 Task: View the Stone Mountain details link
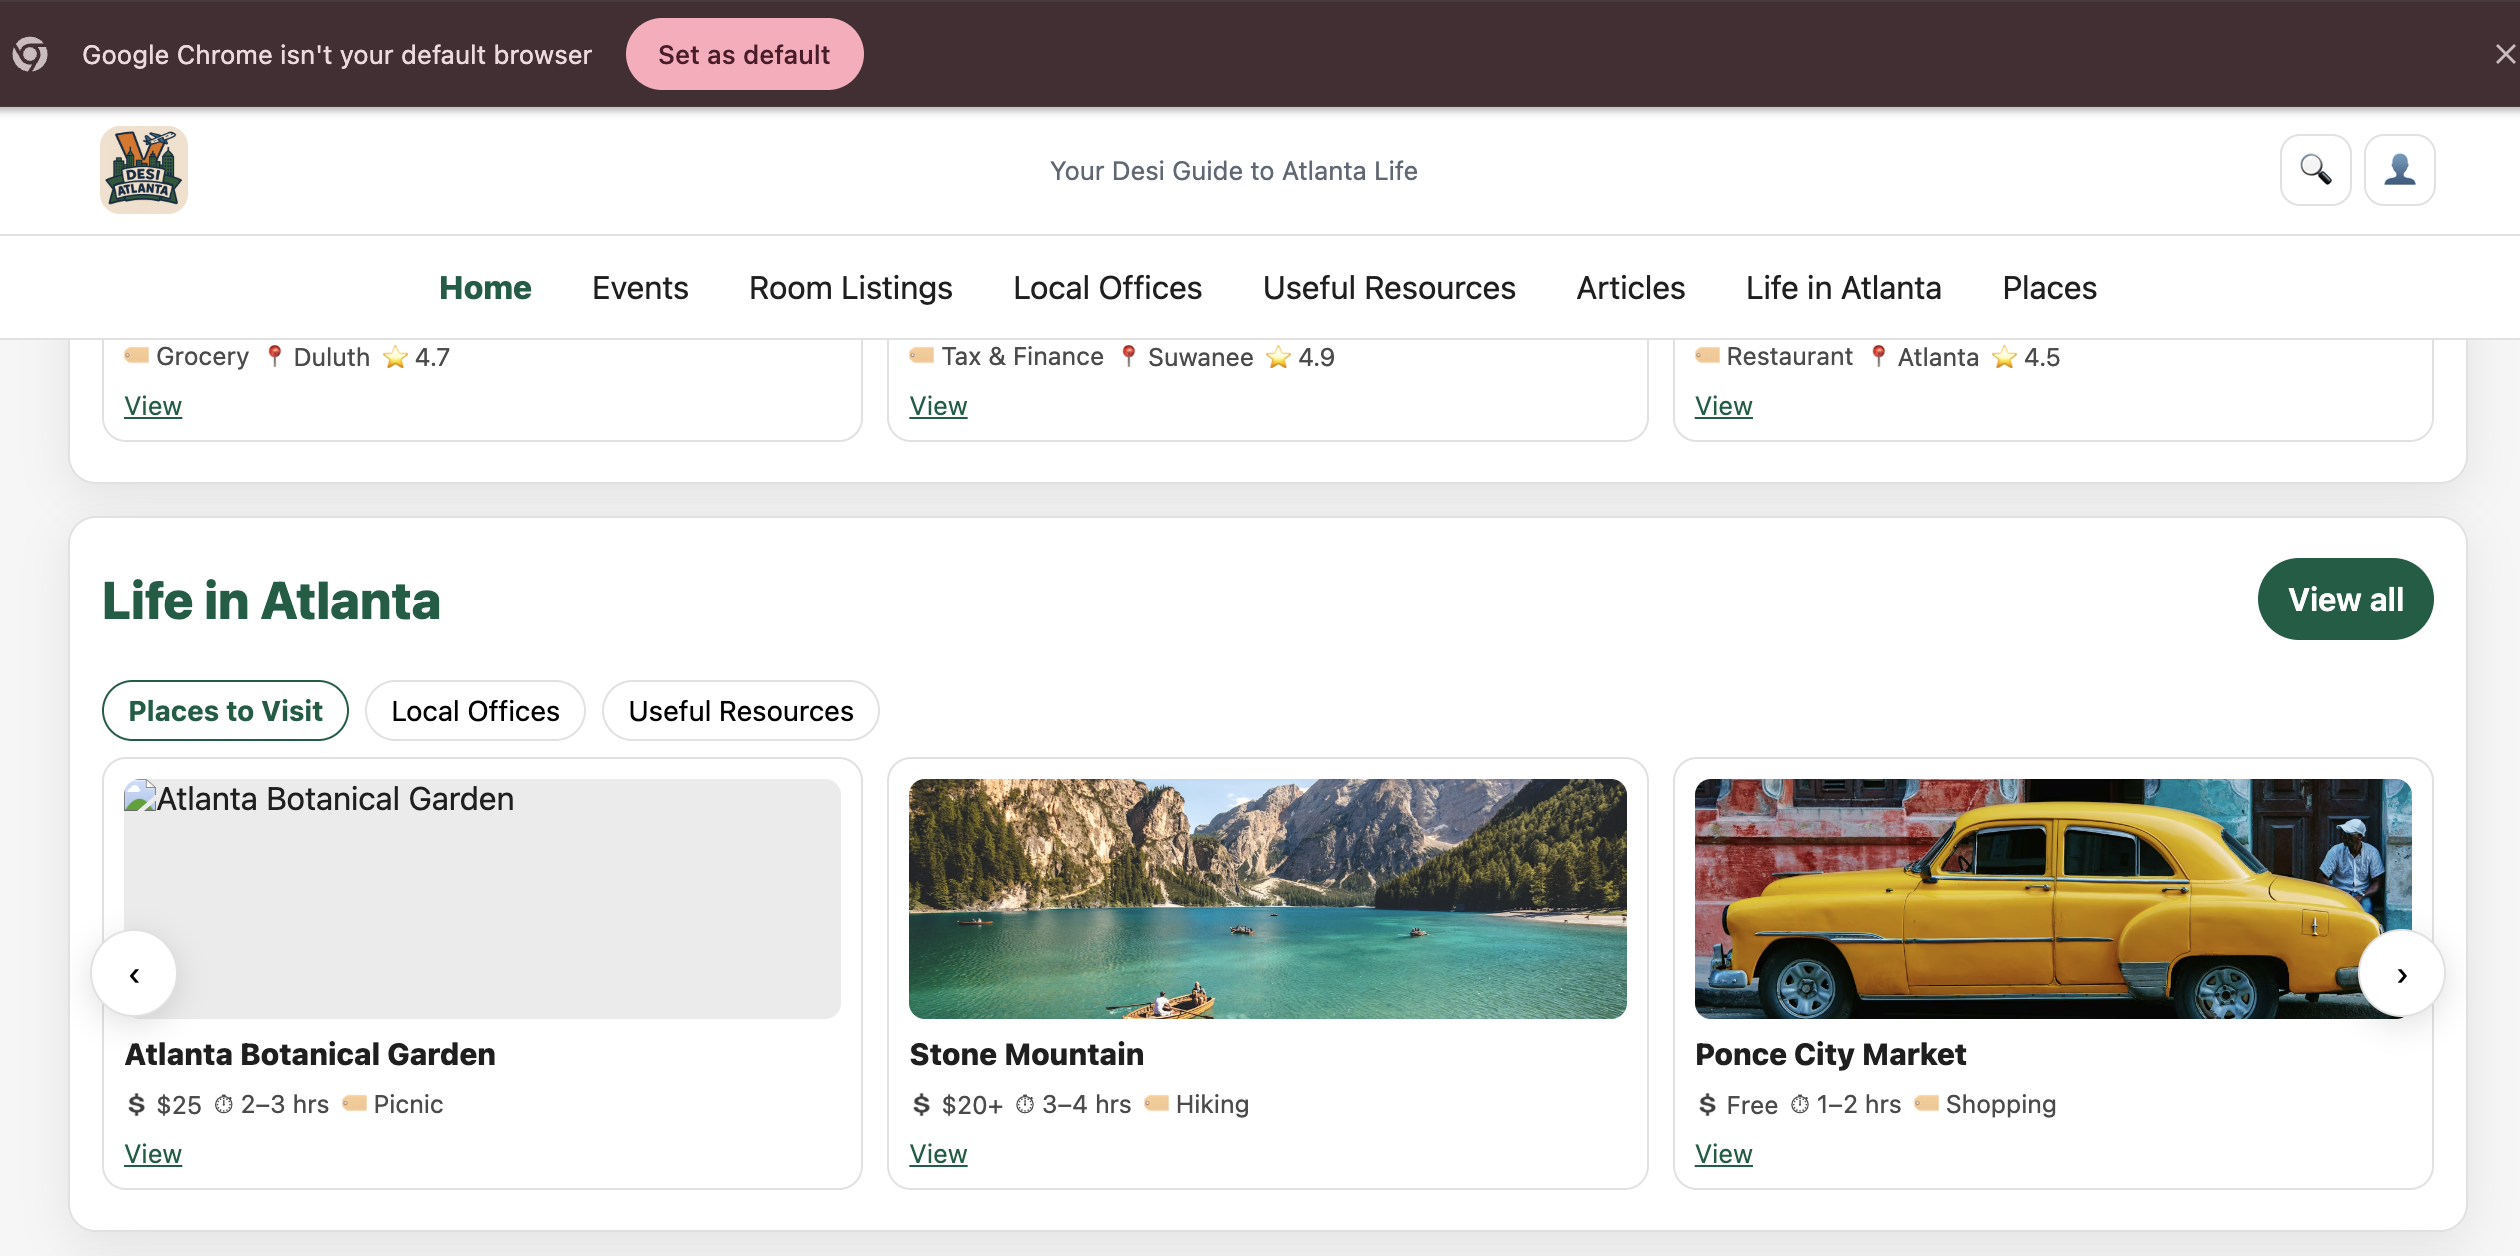938,1154
